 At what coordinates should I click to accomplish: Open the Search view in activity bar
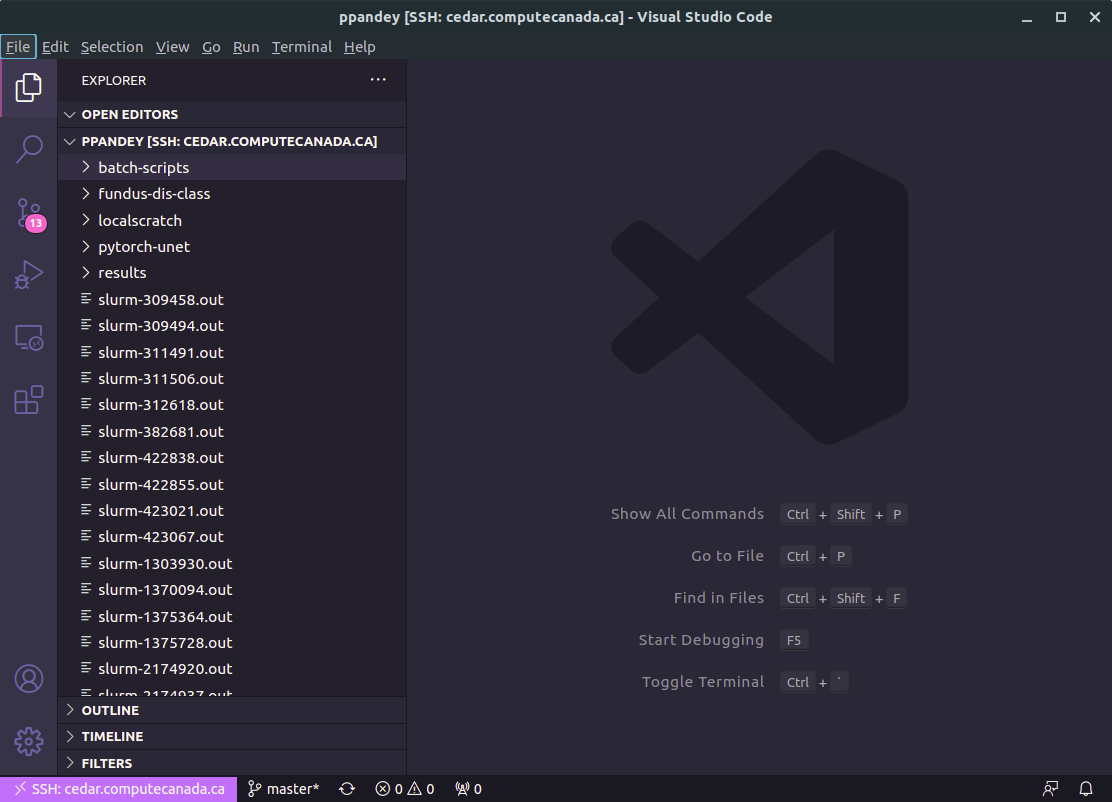click(29, 149)
